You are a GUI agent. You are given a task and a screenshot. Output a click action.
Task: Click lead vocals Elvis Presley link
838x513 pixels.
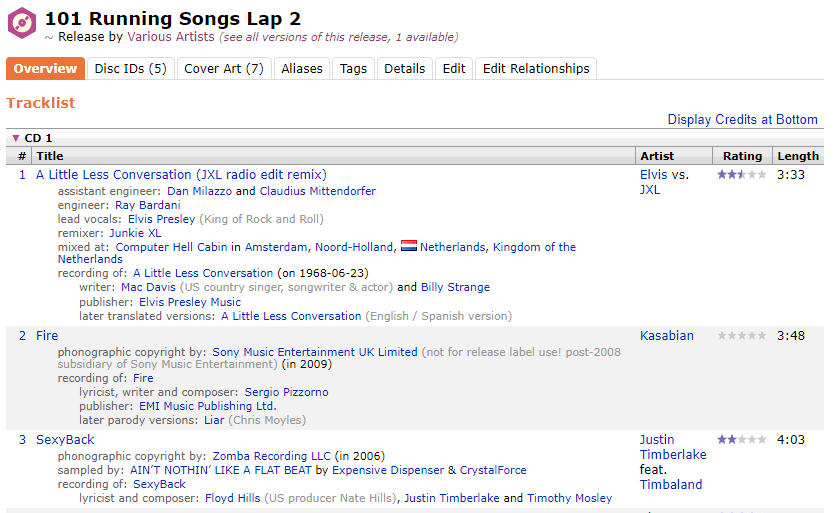pyautogui.click(x=161, y=219)
